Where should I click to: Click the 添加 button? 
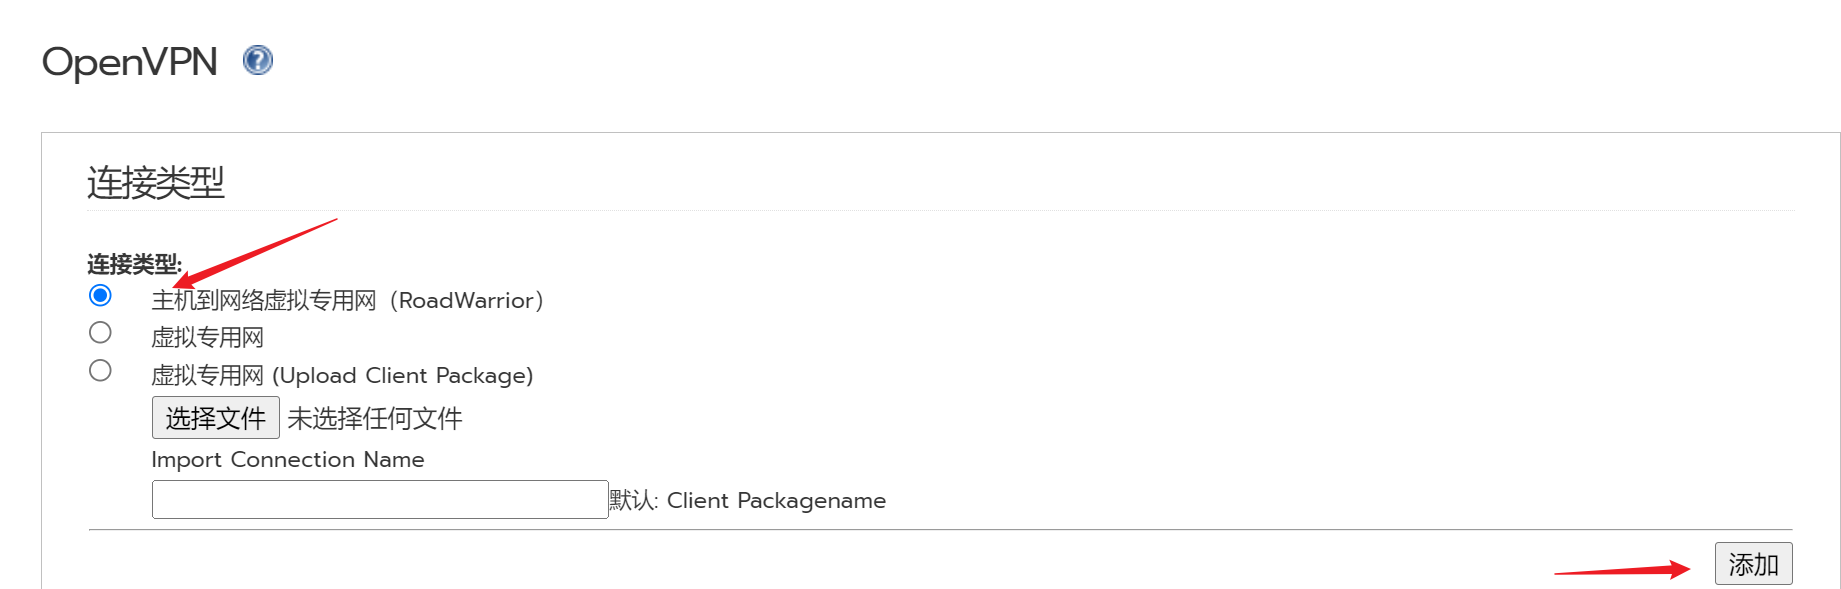click(x=1753, y=564)
